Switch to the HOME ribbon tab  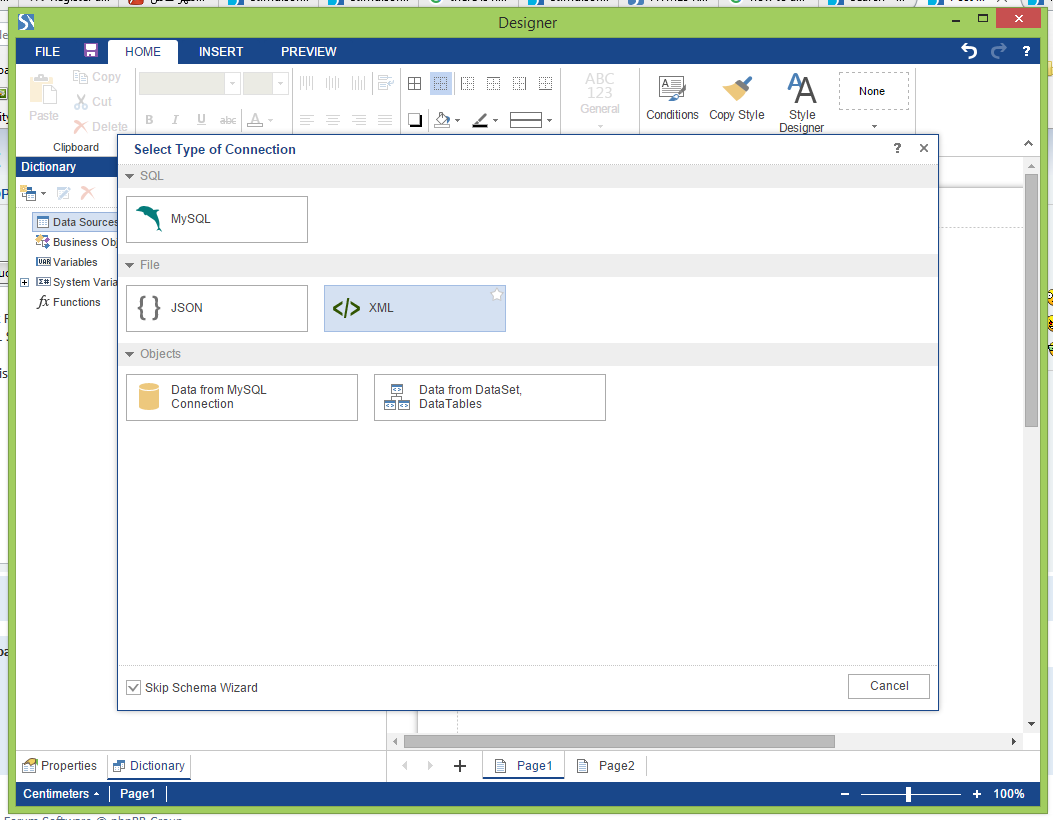point(142,52)
